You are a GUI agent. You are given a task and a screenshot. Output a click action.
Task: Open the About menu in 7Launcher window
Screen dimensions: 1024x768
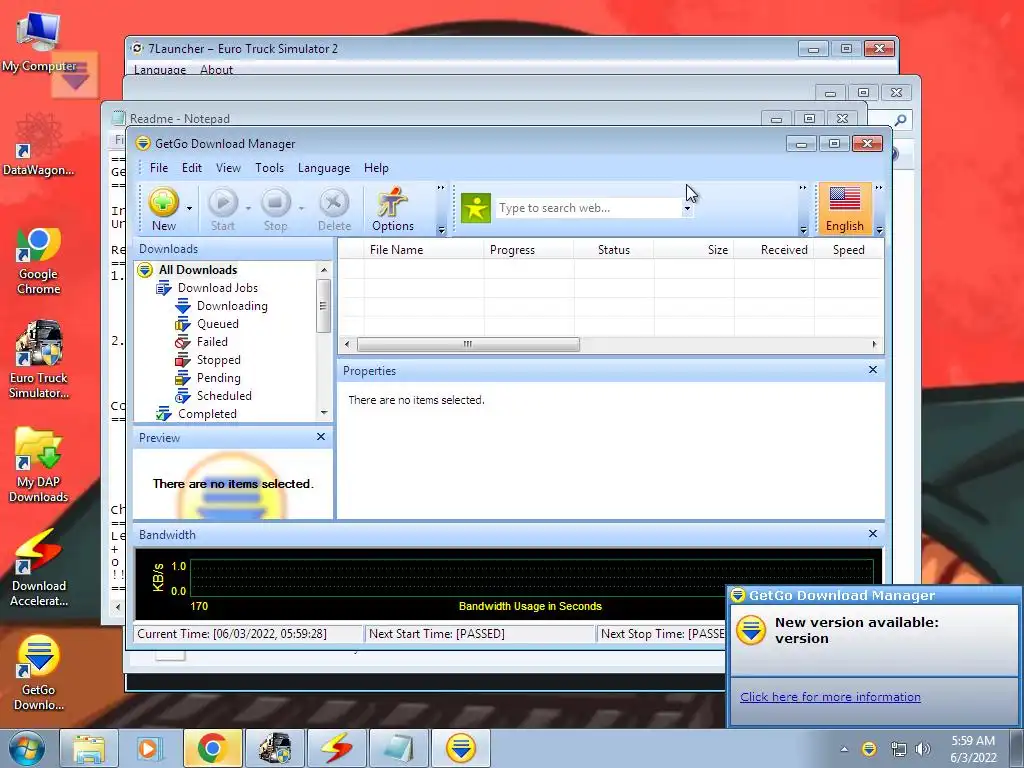216,70
